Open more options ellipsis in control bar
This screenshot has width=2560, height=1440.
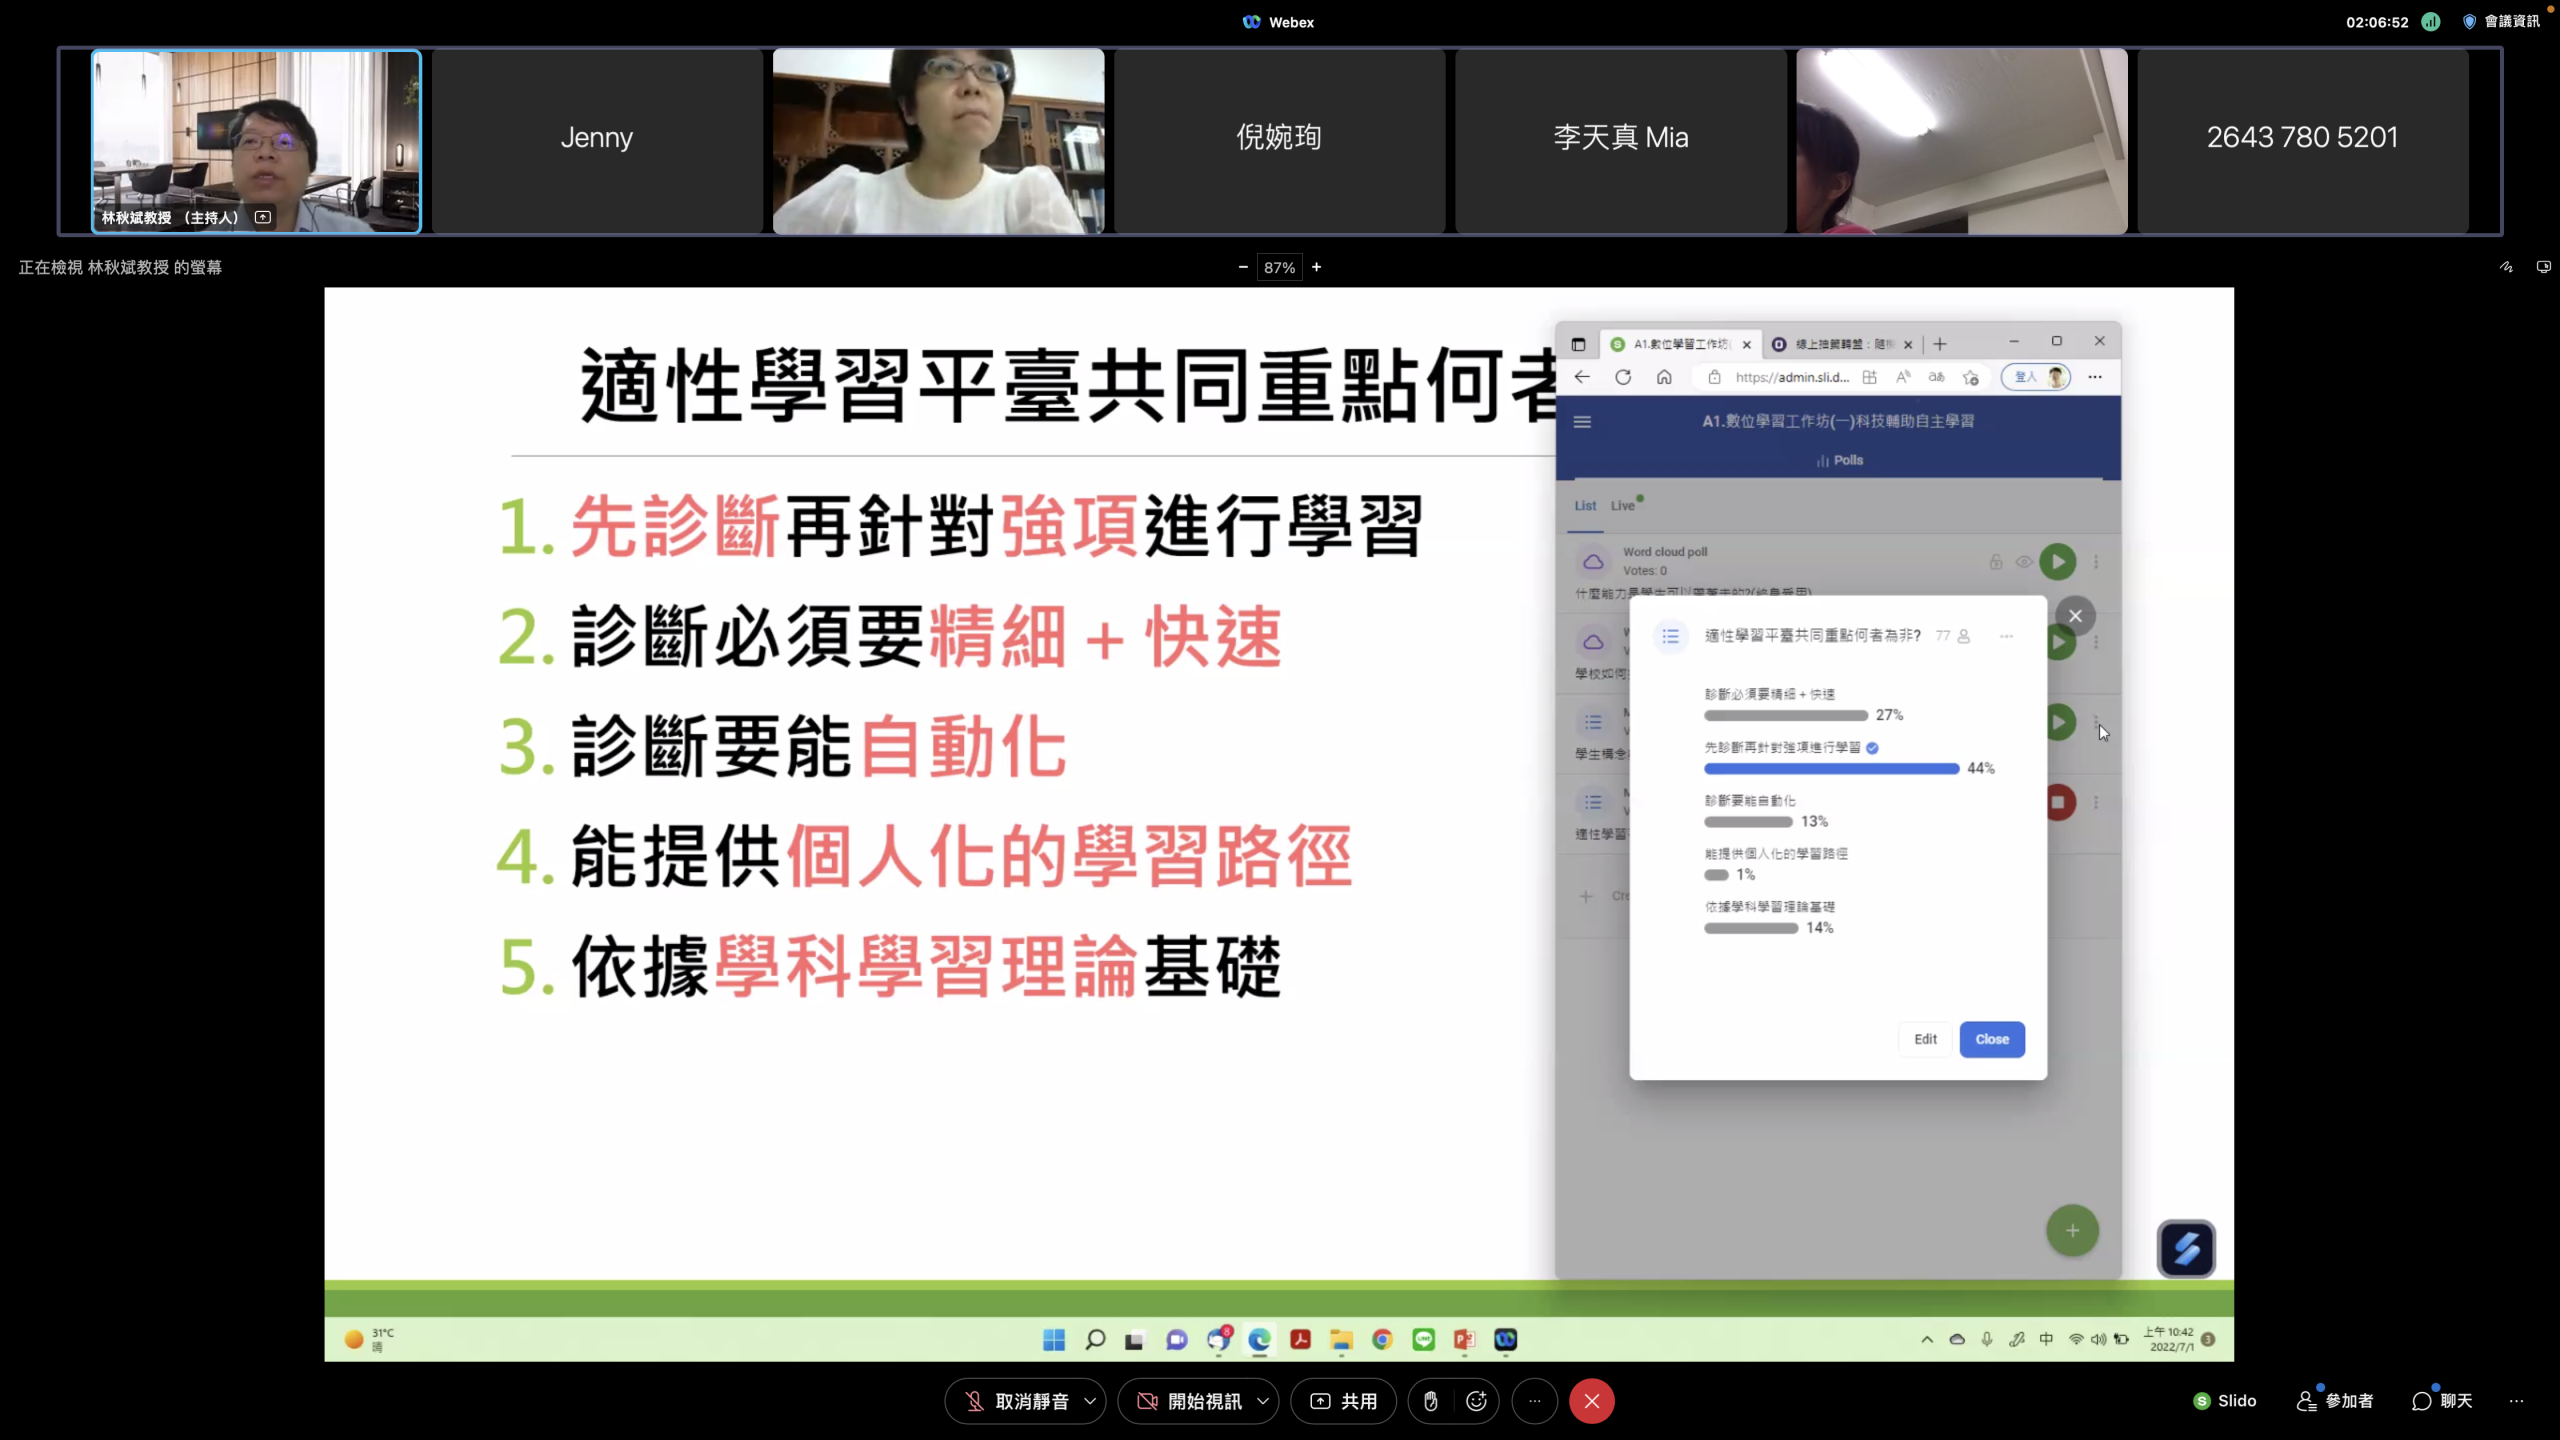1534,1401
